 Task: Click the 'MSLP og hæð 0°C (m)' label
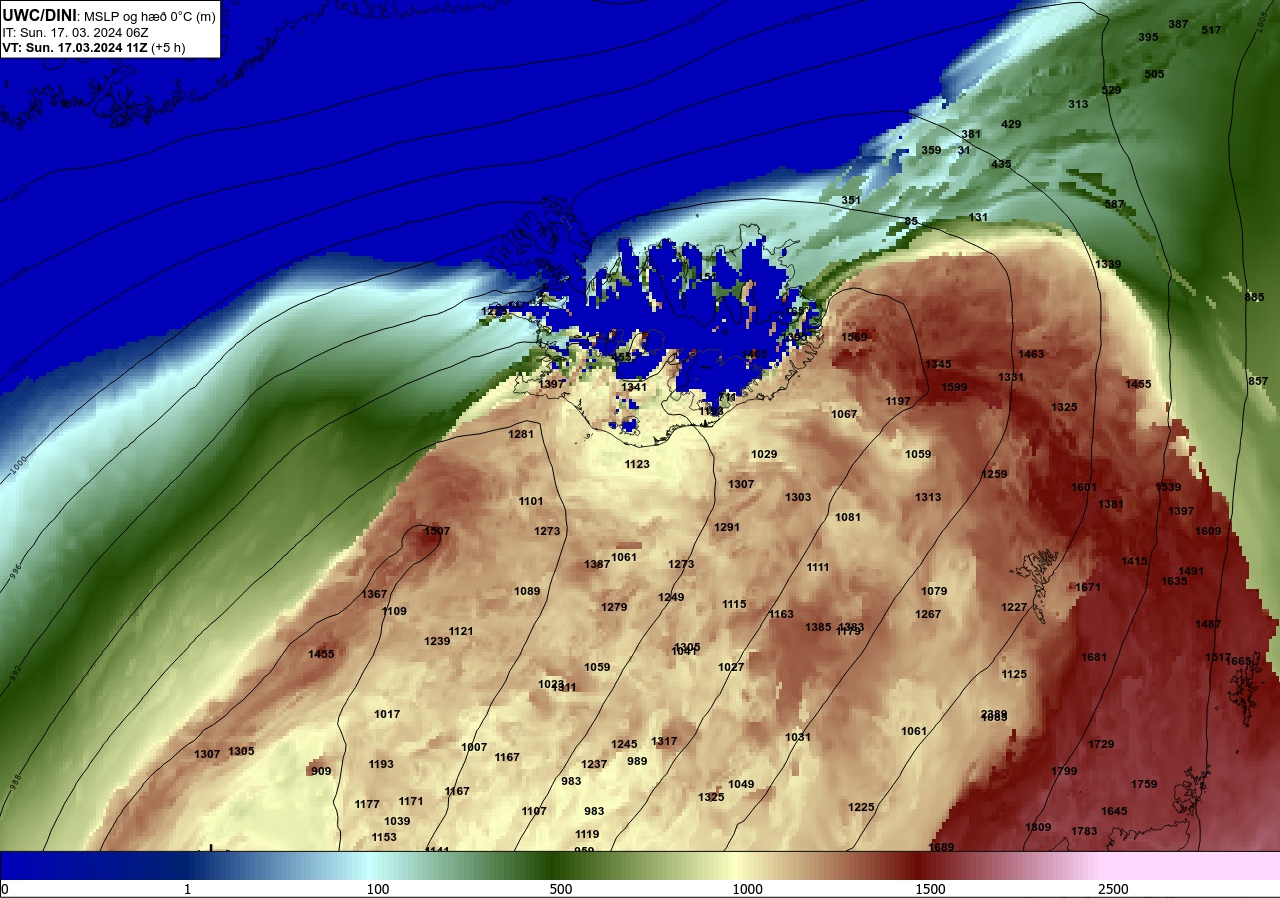tap(149, 17)
